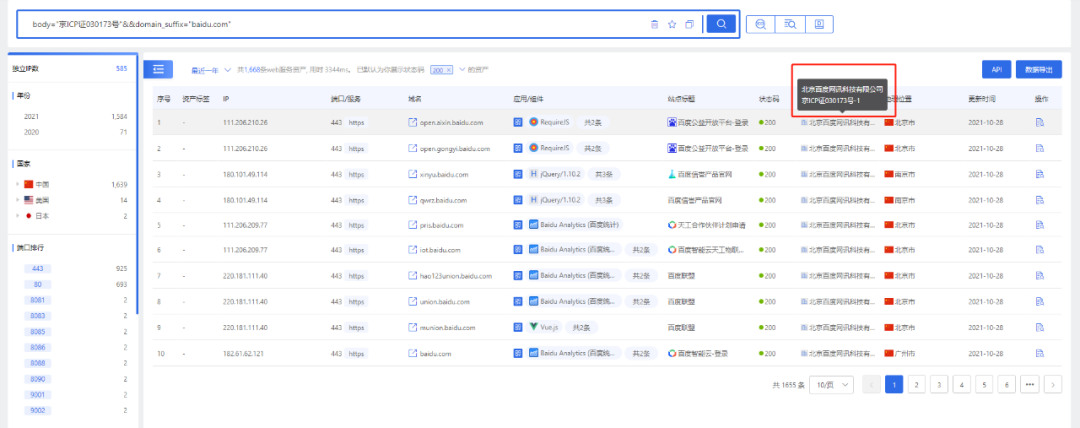Open external link icon for xinyu.baidu.com
Image resolution: width=1080 pixels, height=428 pixels.
(413, 174)
